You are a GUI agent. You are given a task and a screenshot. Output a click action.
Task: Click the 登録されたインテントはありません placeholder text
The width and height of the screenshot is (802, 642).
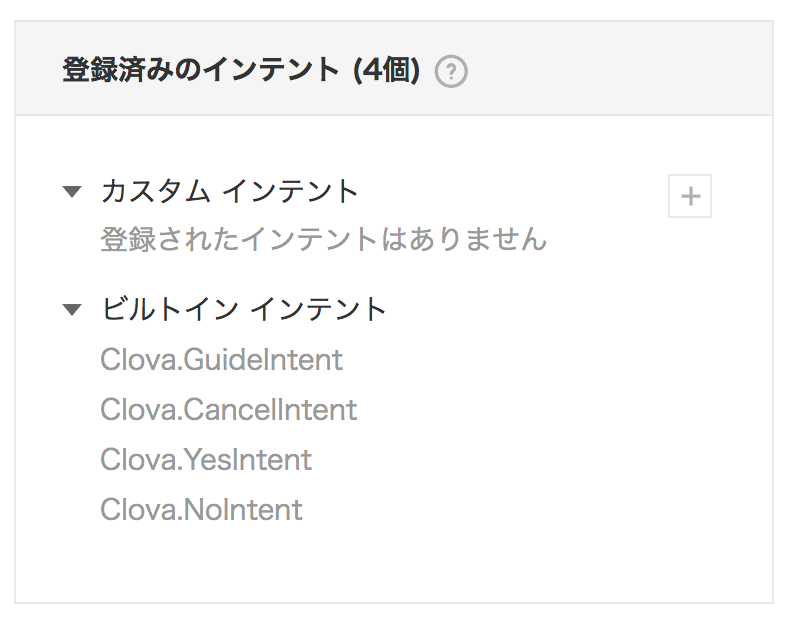pos(323,239)
